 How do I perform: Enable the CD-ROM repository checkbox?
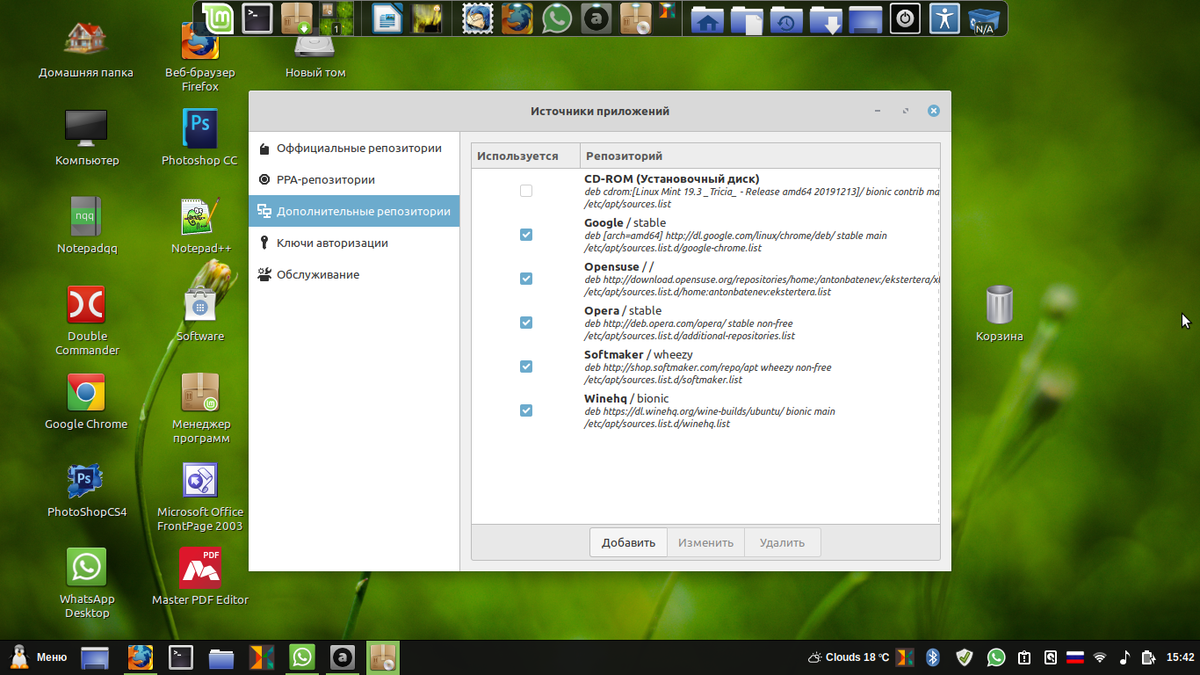tap(526, 191)
